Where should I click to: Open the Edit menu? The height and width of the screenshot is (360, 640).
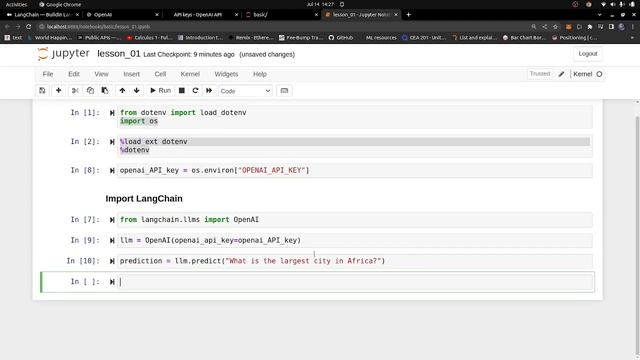[74, 74]
